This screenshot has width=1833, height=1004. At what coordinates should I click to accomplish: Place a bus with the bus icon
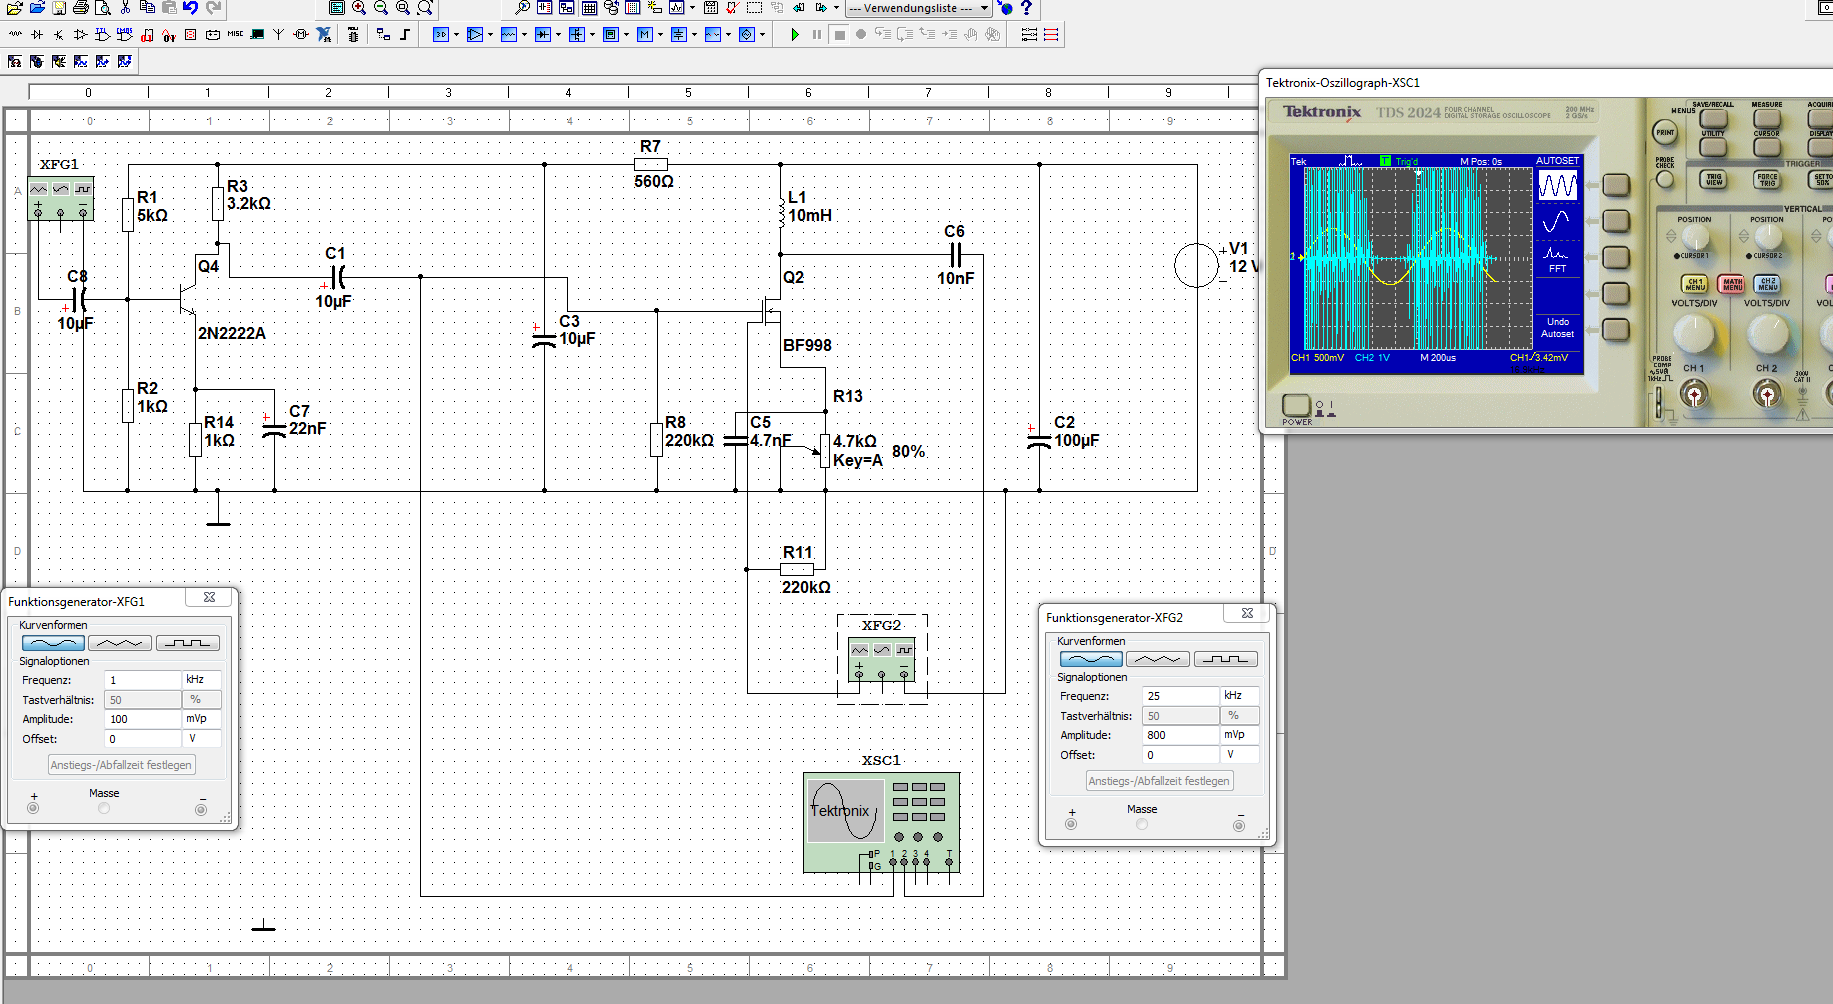(405, 34)
